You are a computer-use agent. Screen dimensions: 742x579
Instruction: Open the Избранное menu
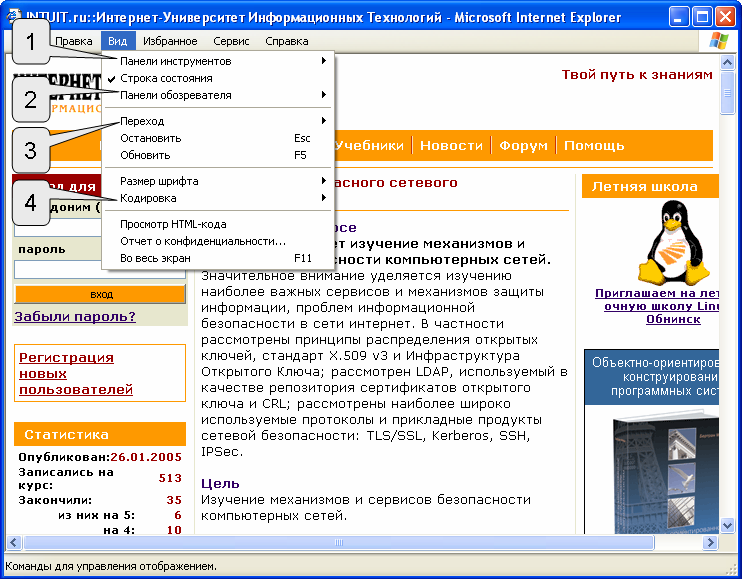[x=170, y=41]
